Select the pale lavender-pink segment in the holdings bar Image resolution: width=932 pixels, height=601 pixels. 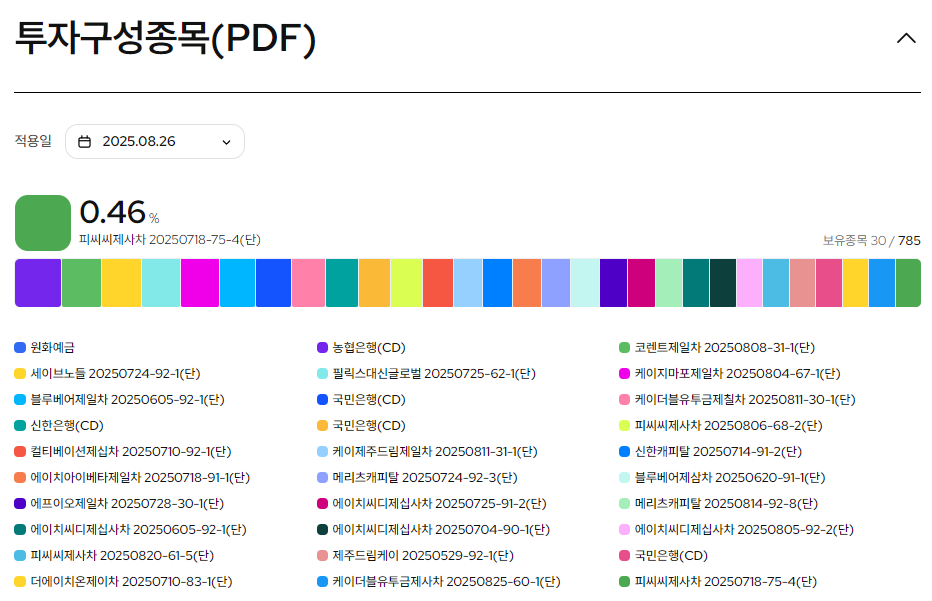pos(750,283)
